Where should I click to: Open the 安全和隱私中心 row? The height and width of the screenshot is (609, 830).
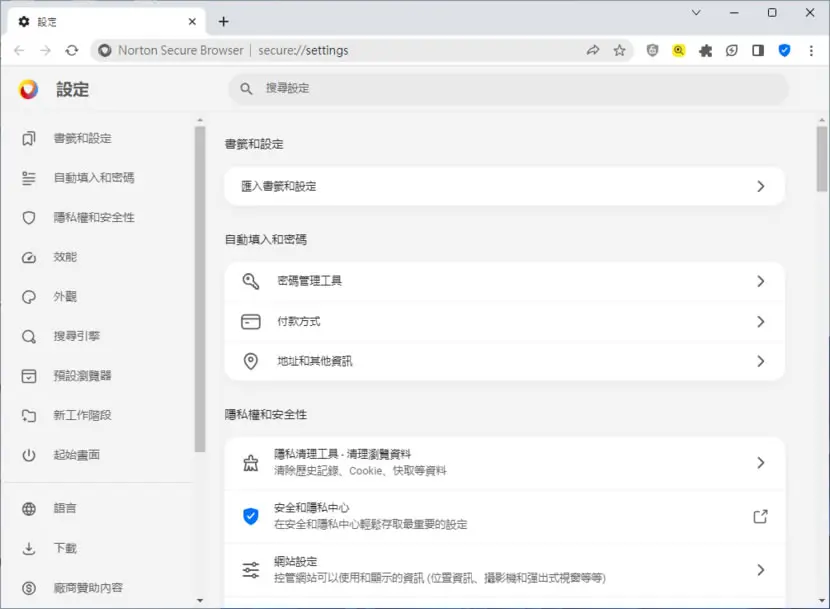click(x=504, y=516)
